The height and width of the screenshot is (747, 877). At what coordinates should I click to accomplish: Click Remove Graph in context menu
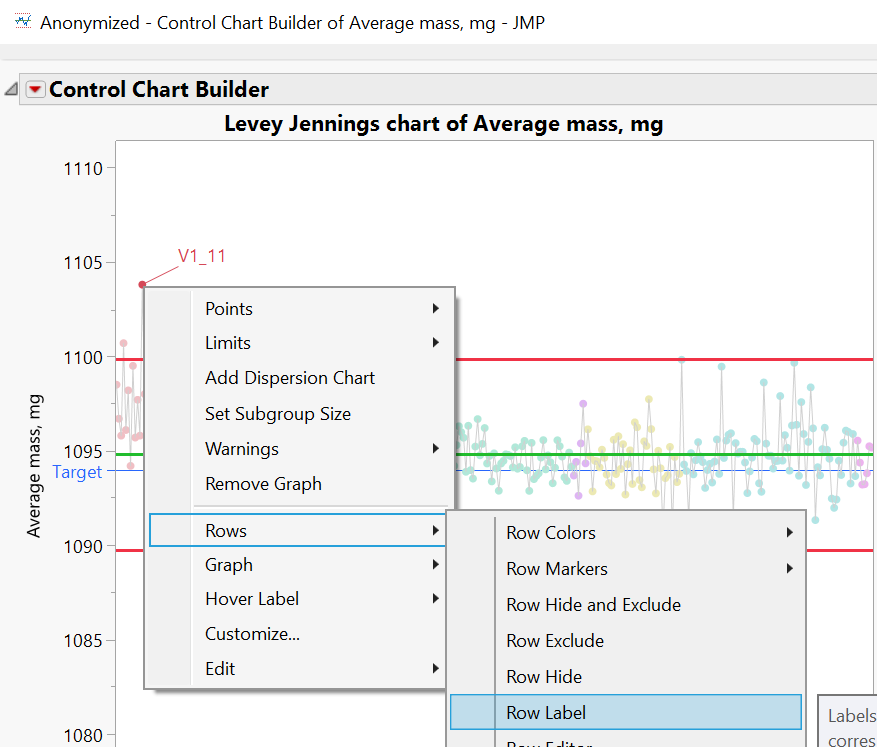pos(263,484)
